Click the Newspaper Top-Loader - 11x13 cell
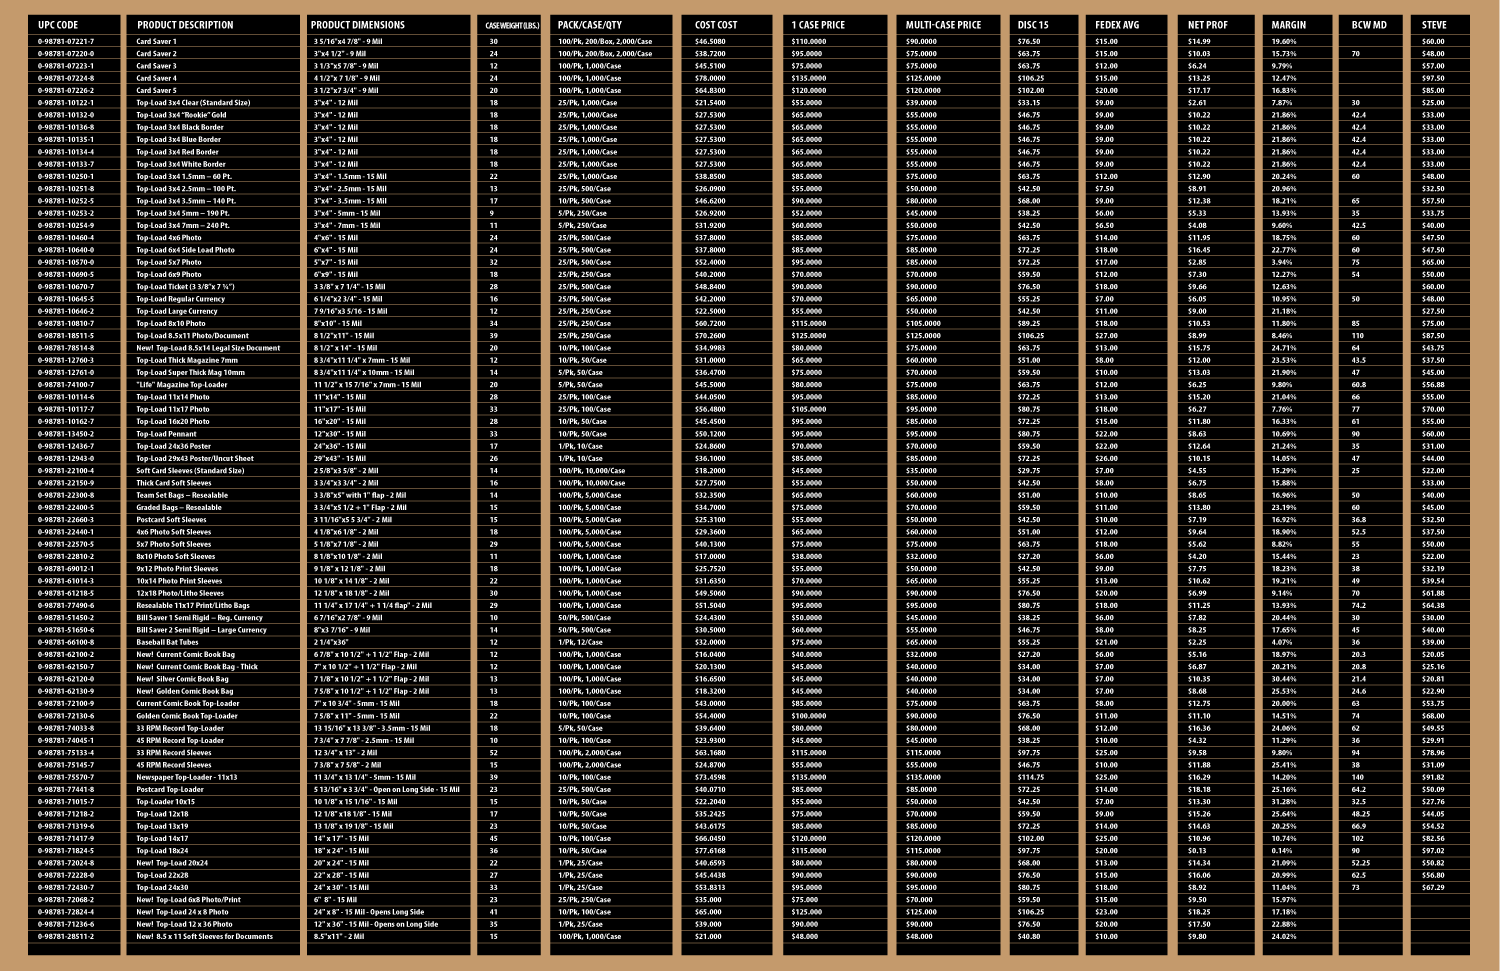 [187, 777]
